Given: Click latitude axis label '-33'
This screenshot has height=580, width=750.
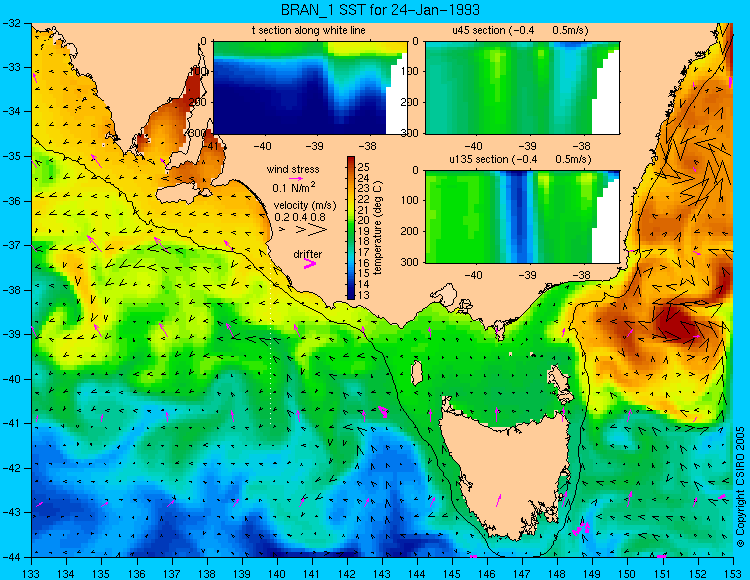Looking at the screenshot, I should tap(12, 67).
